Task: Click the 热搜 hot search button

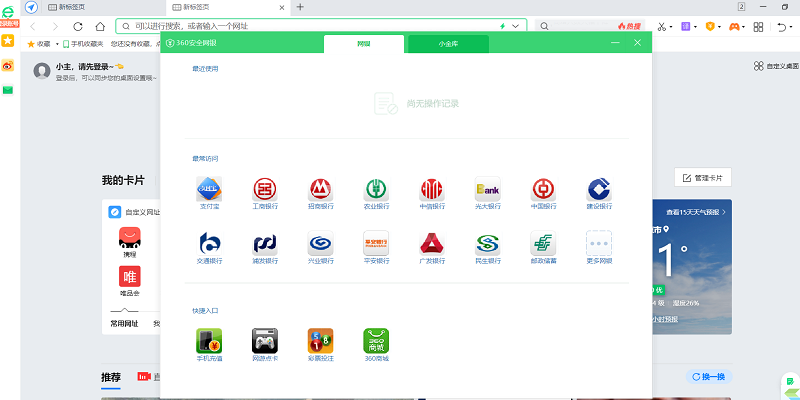Action: coord(629,26)
